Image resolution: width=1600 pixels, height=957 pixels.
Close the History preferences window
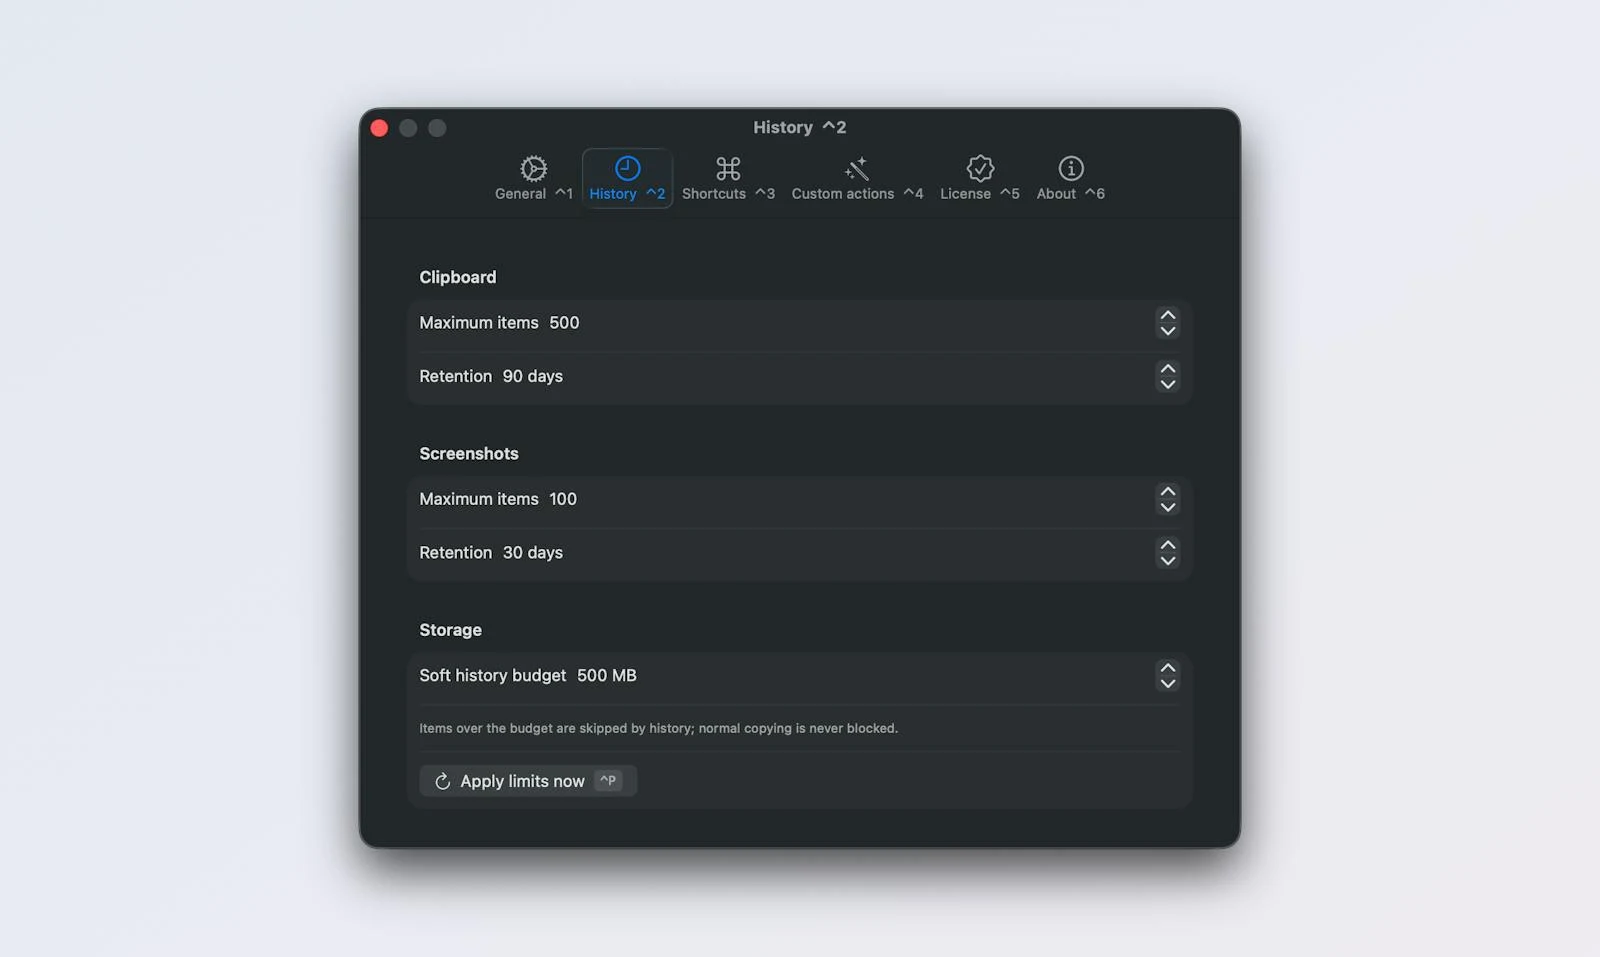pyautogui.click(x=379, y=128)
